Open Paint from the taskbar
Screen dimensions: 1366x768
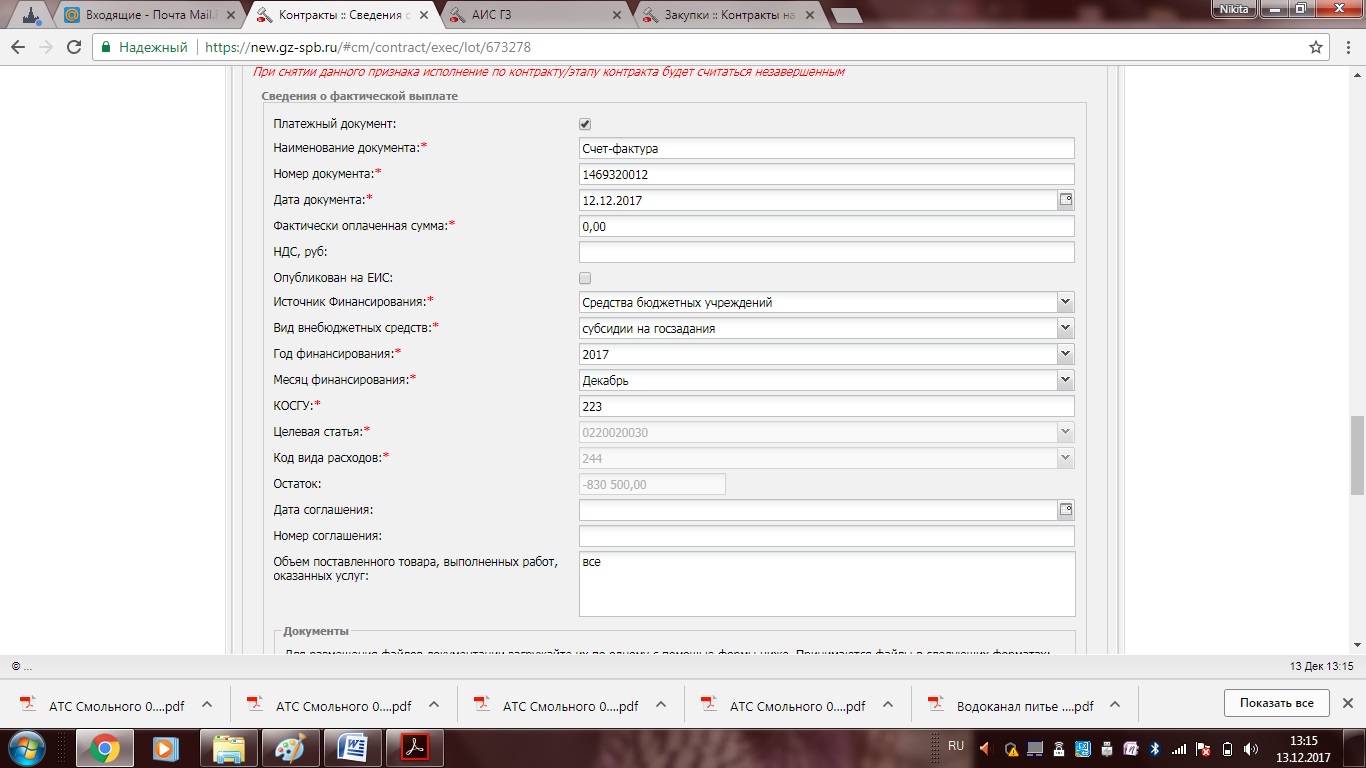[291, 748]
